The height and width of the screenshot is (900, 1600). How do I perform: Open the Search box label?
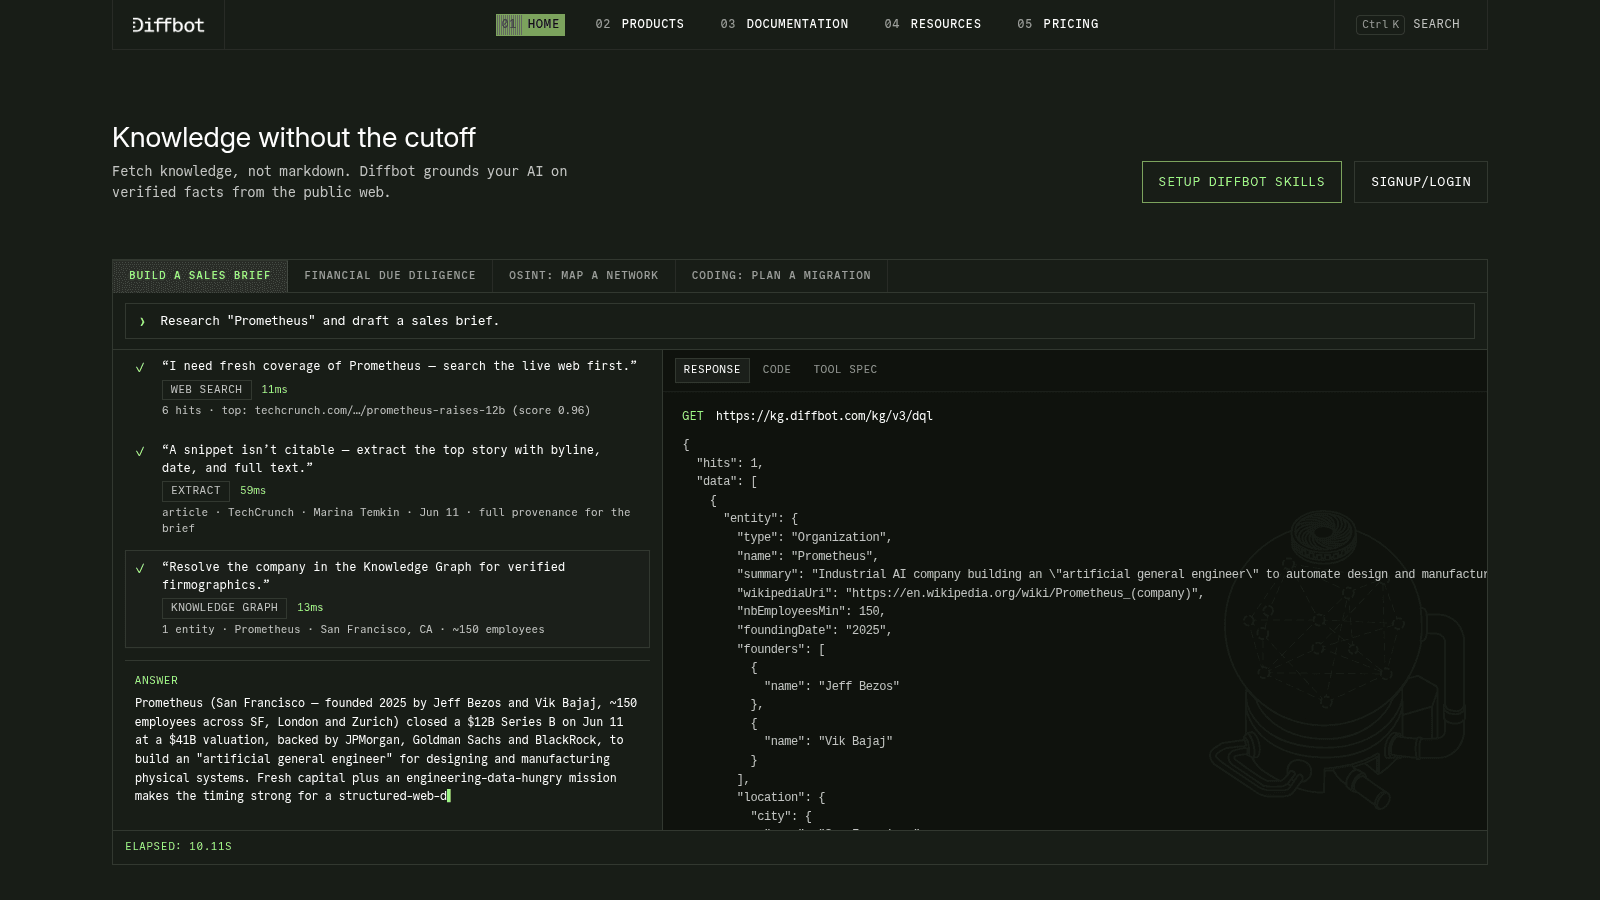1436,24
